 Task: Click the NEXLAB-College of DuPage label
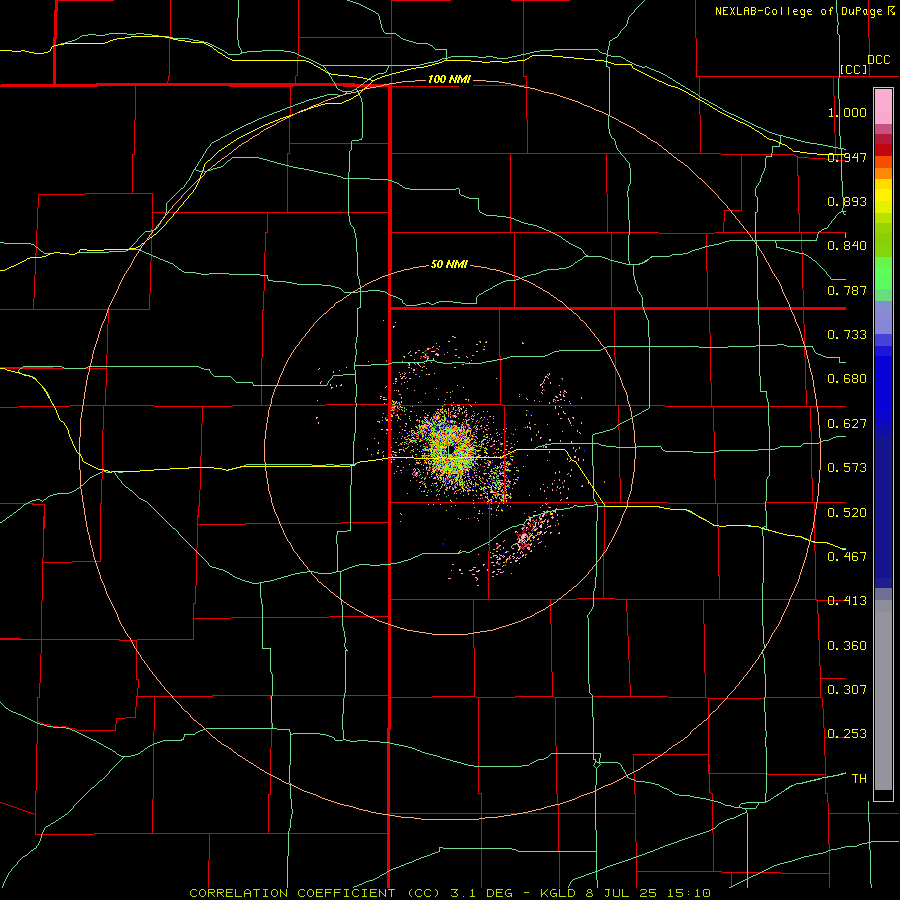[798, 11]
